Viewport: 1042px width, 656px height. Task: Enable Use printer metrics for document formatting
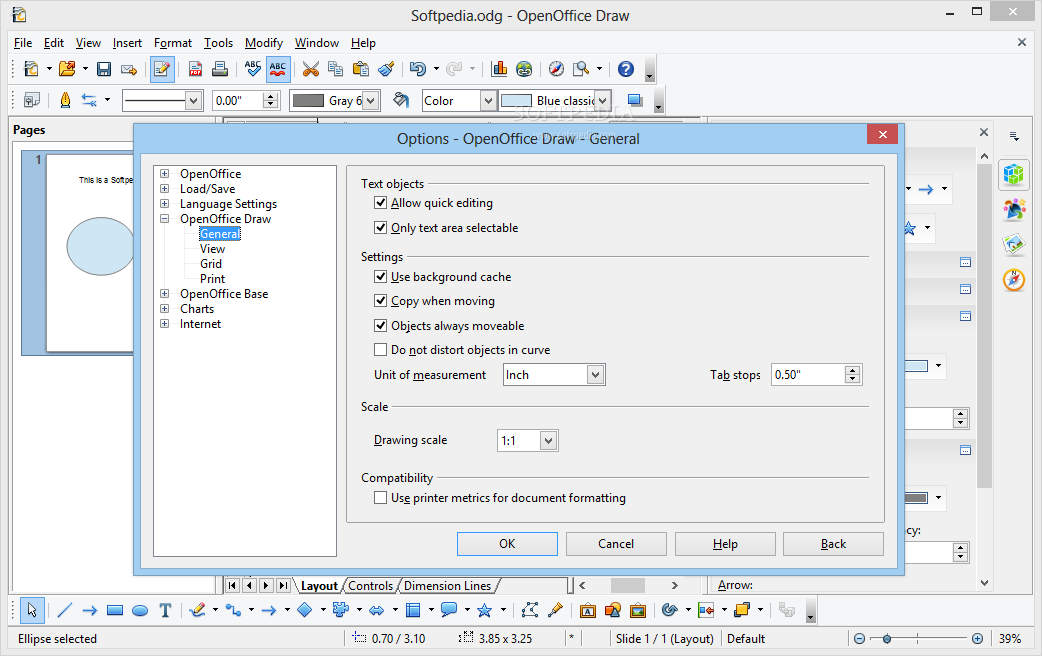click(381, 498)
